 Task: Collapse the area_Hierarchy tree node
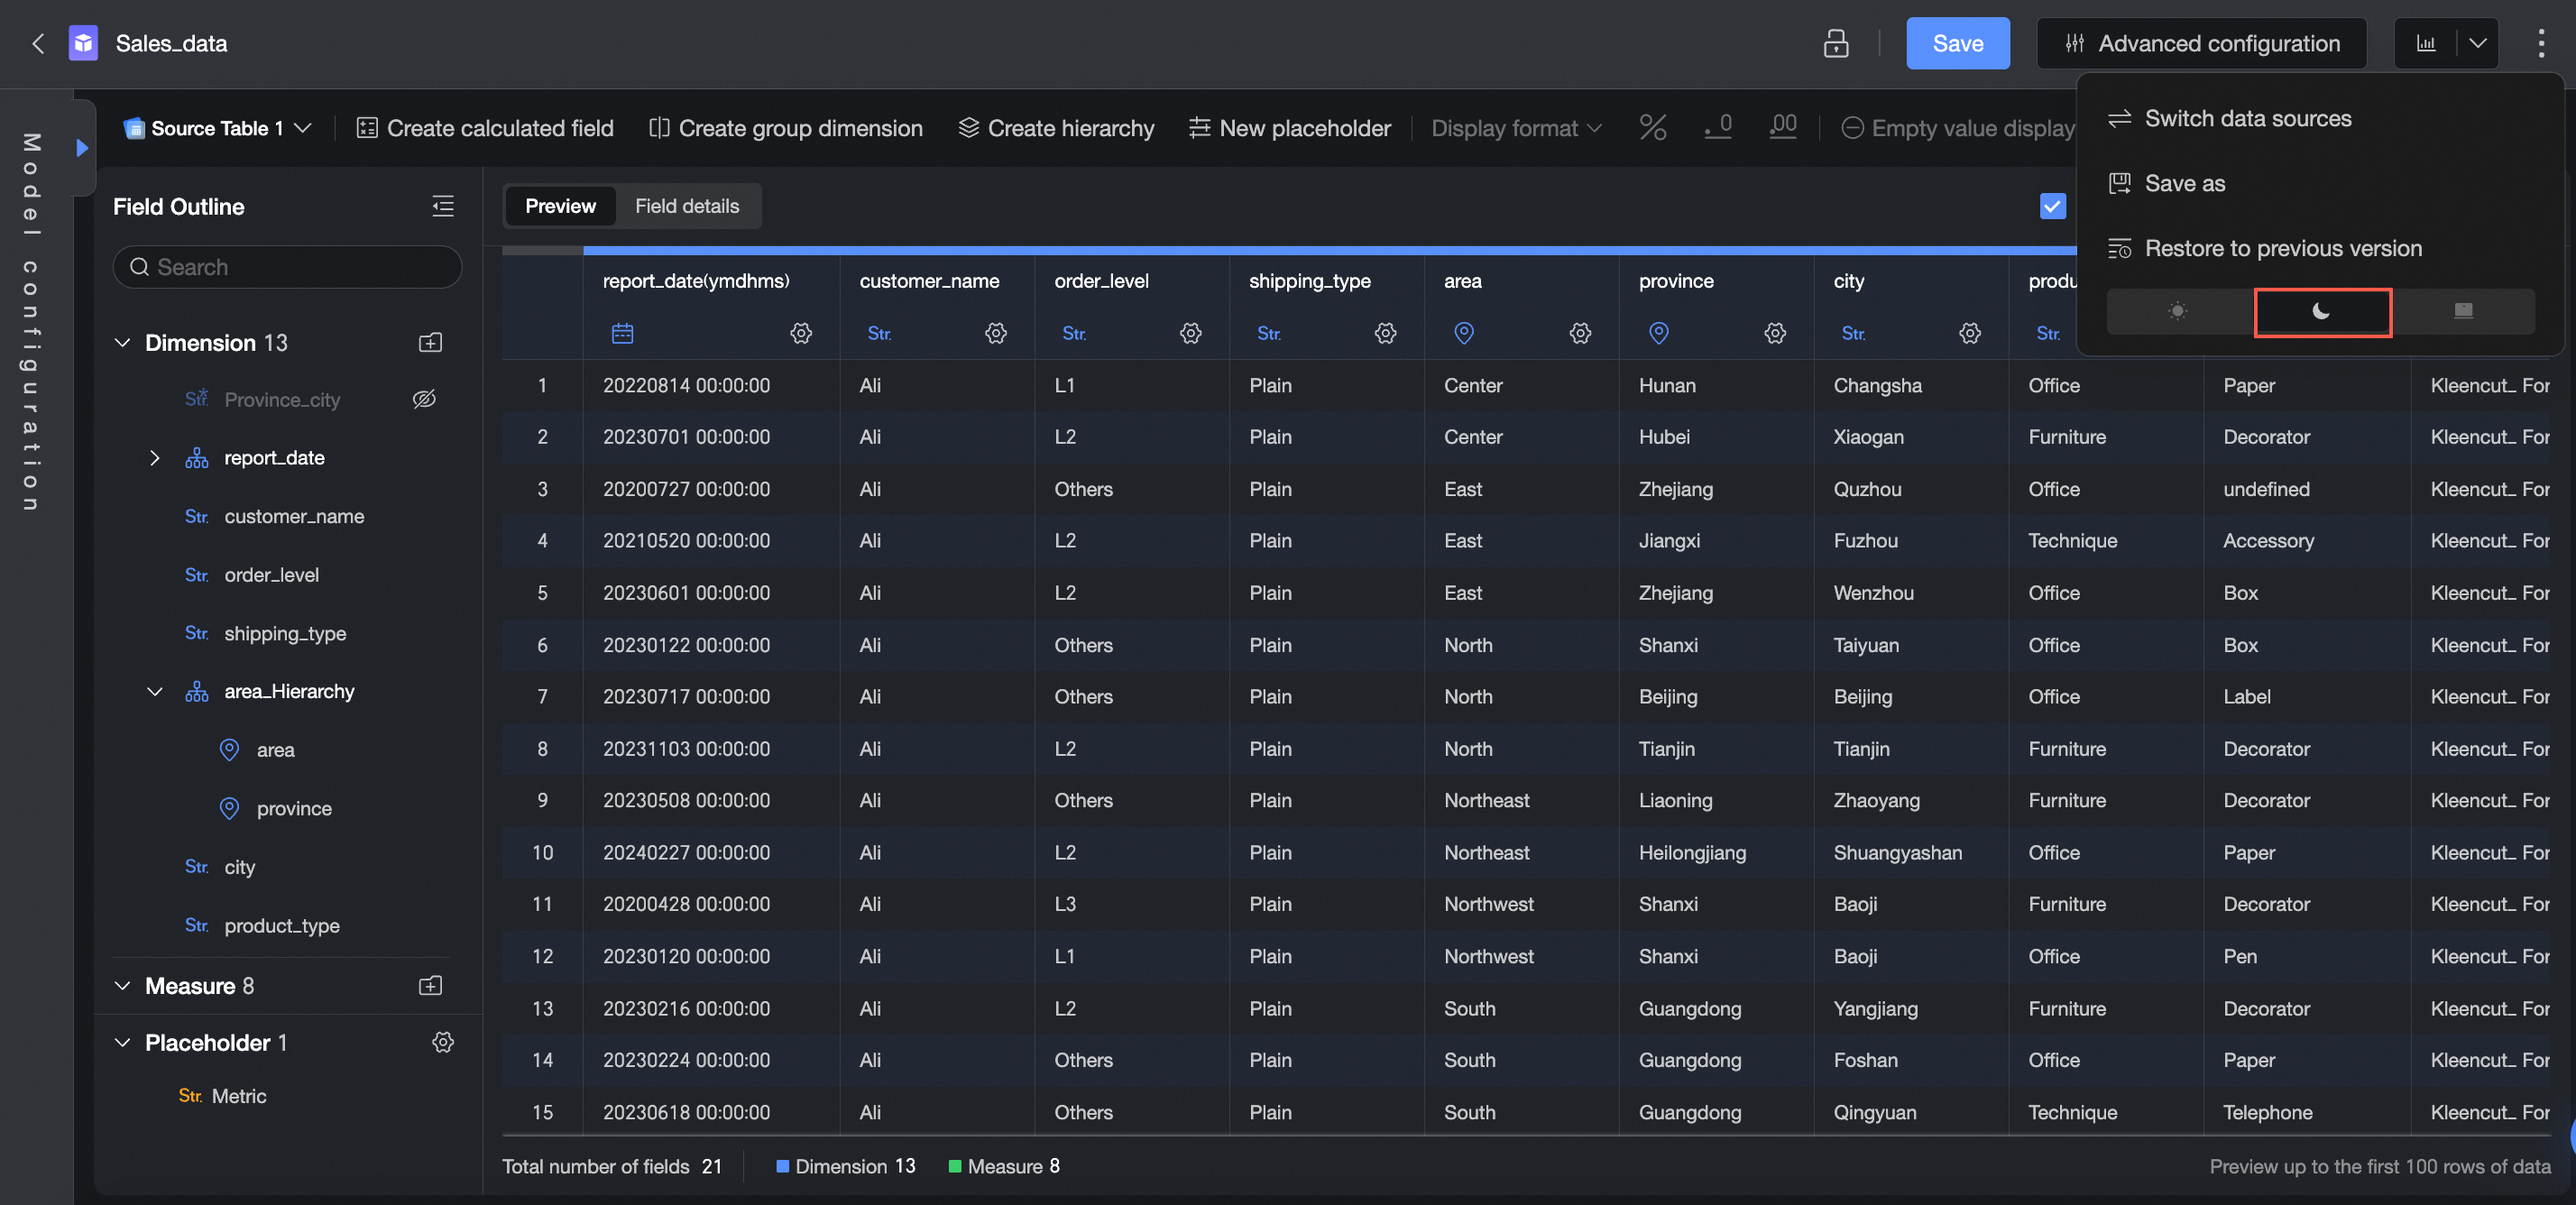click(x=154, y=692)
